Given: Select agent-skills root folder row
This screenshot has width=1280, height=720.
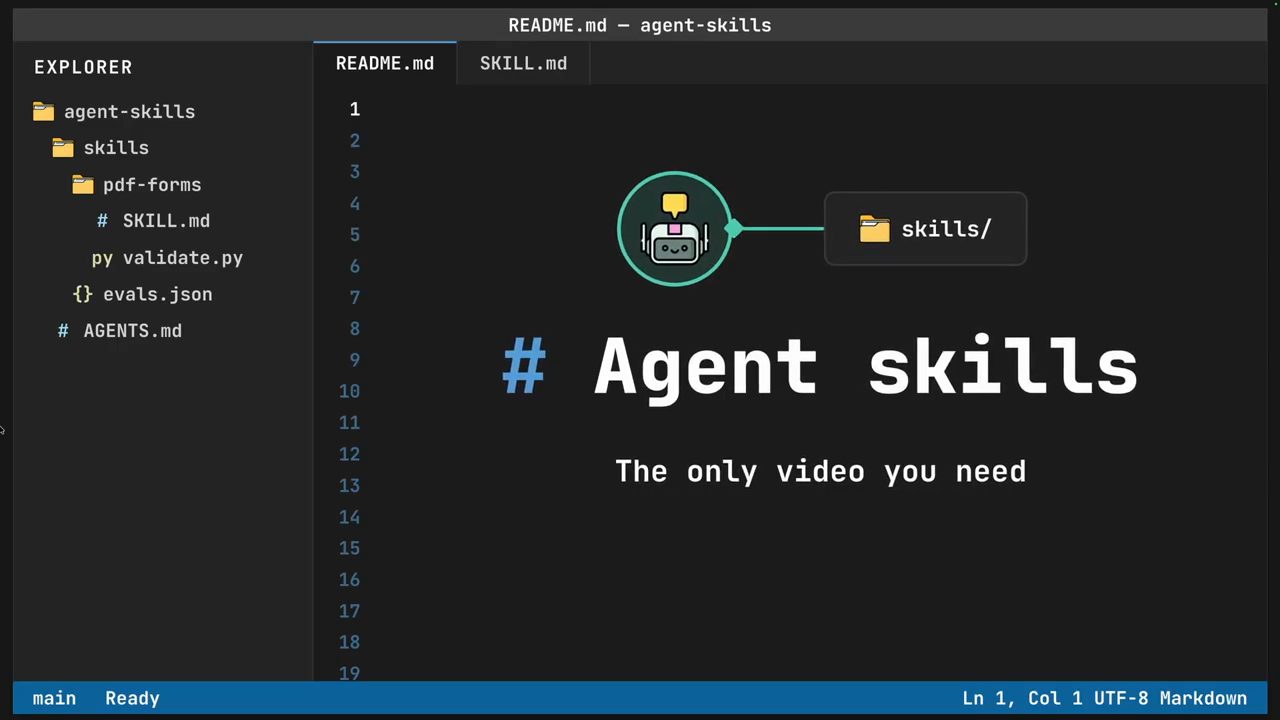Looking at the screenshot, I should tap(163, 111).
